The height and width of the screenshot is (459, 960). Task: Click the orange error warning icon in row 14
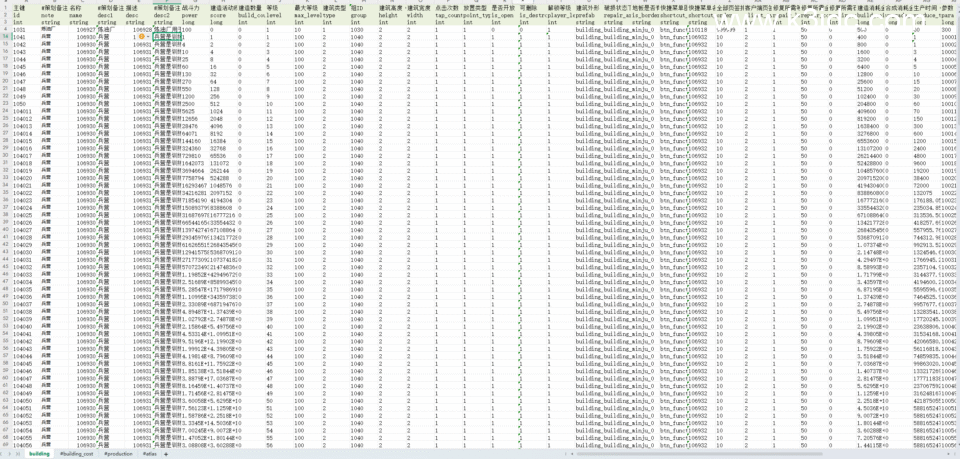coord(141,36)
